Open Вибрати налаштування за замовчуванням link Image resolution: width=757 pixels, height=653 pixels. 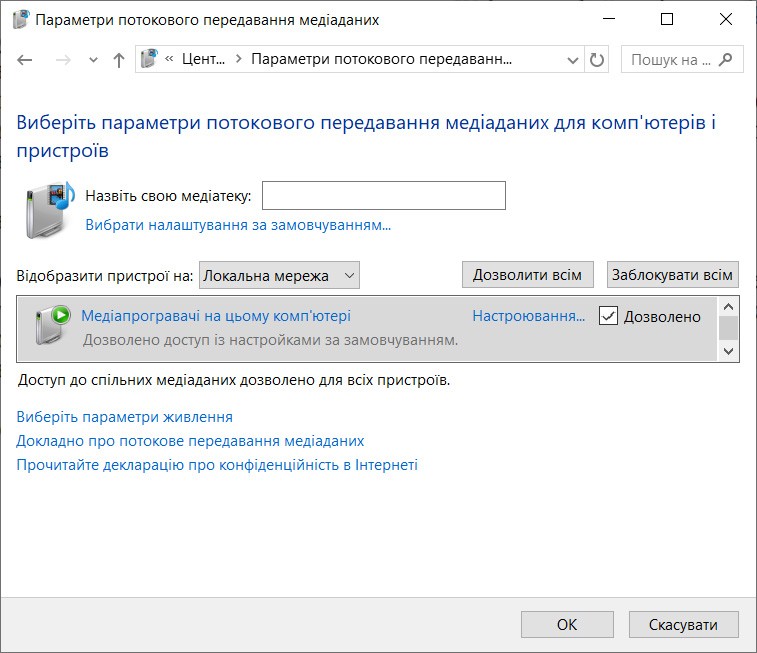238,225
